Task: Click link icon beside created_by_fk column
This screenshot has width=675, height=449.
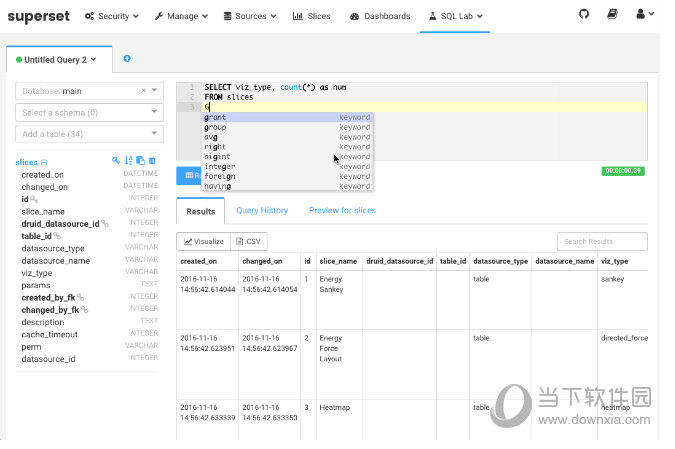Action: point(81,297)
